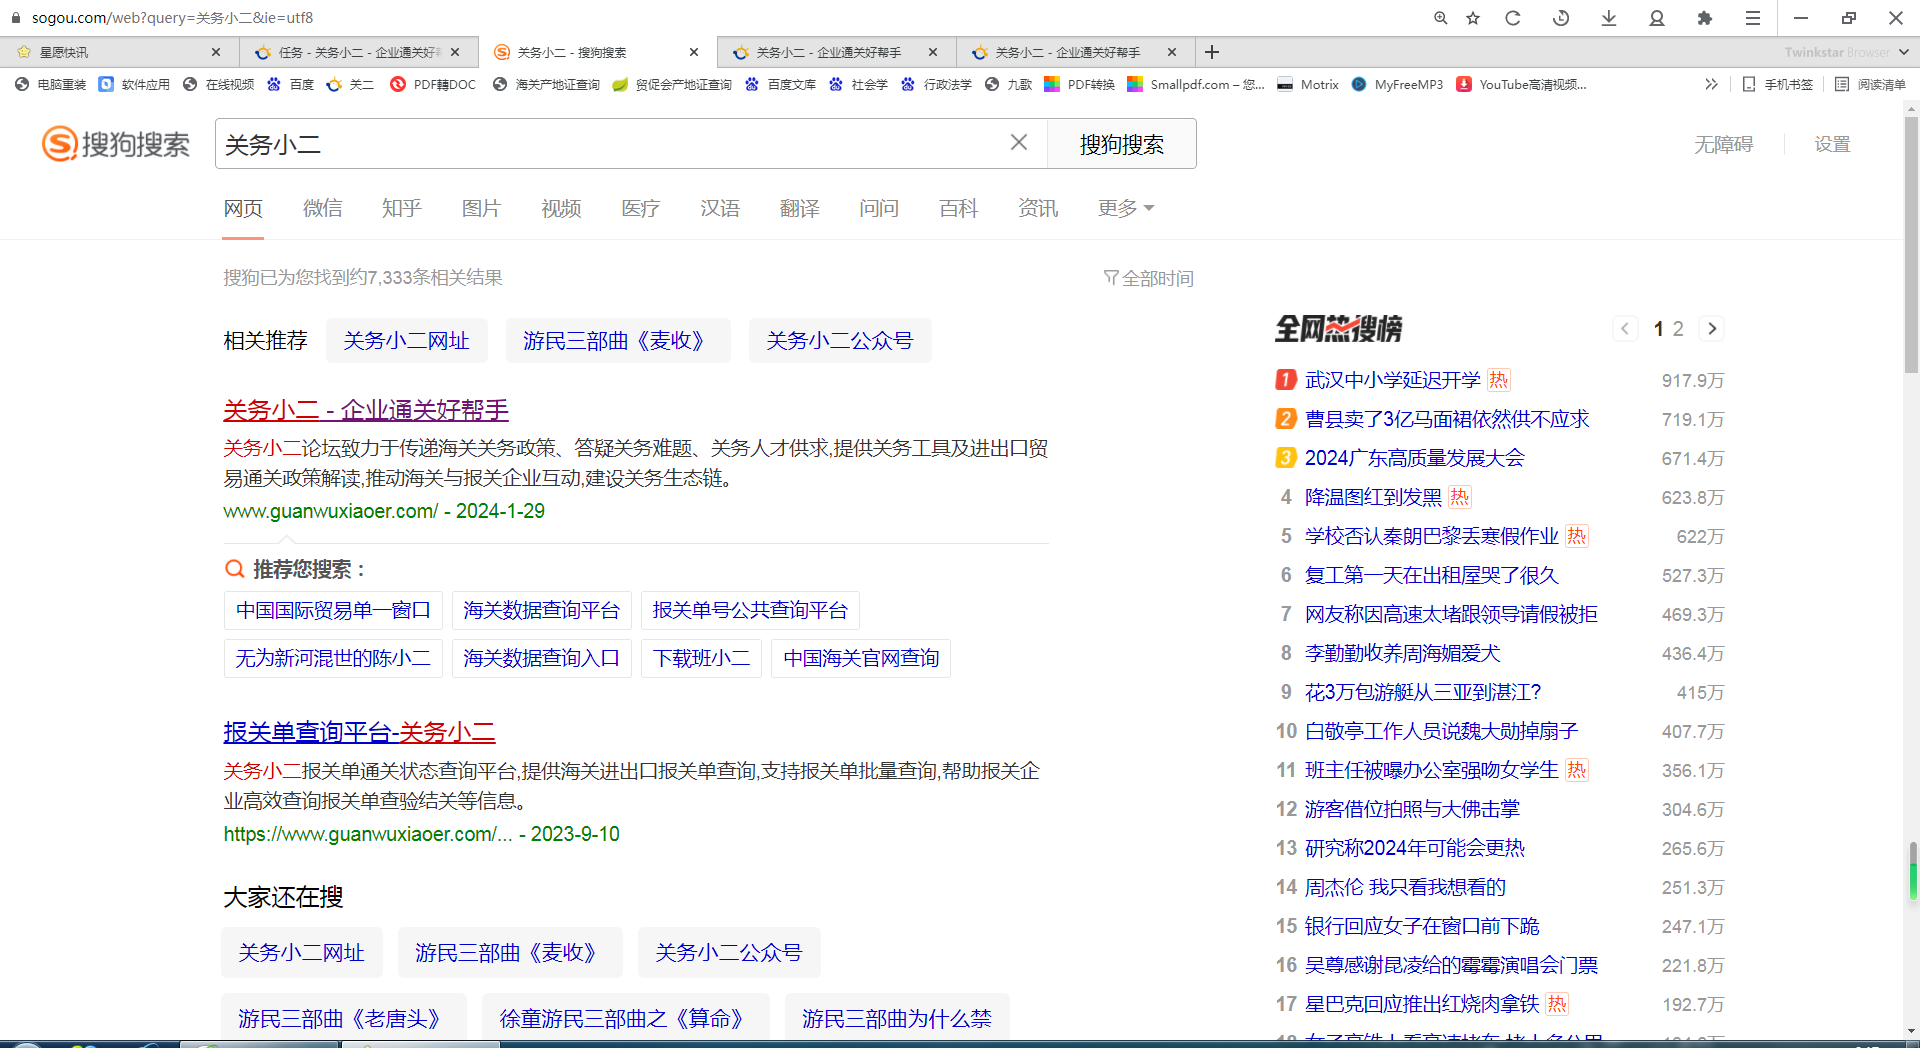This screenshot has height=1048, width=1920.
Task: Click the 关务小二网址 related recommendation
Action: click(406, 341)
